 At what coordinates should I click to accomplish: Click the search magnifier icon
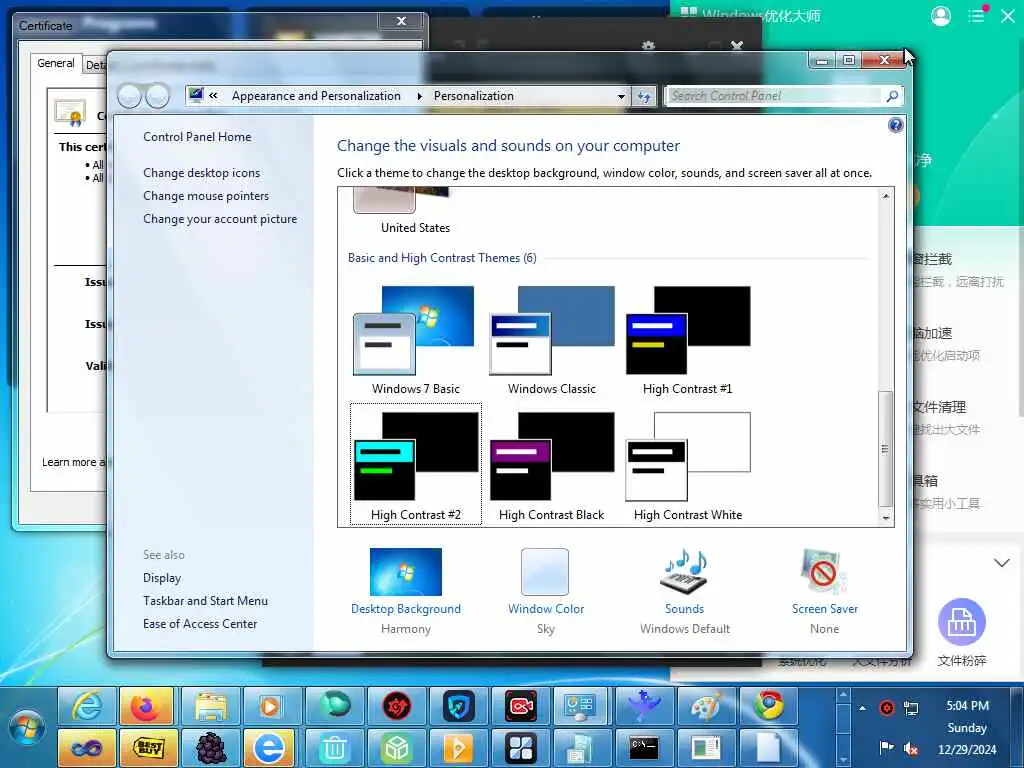[x=892, y=96]
